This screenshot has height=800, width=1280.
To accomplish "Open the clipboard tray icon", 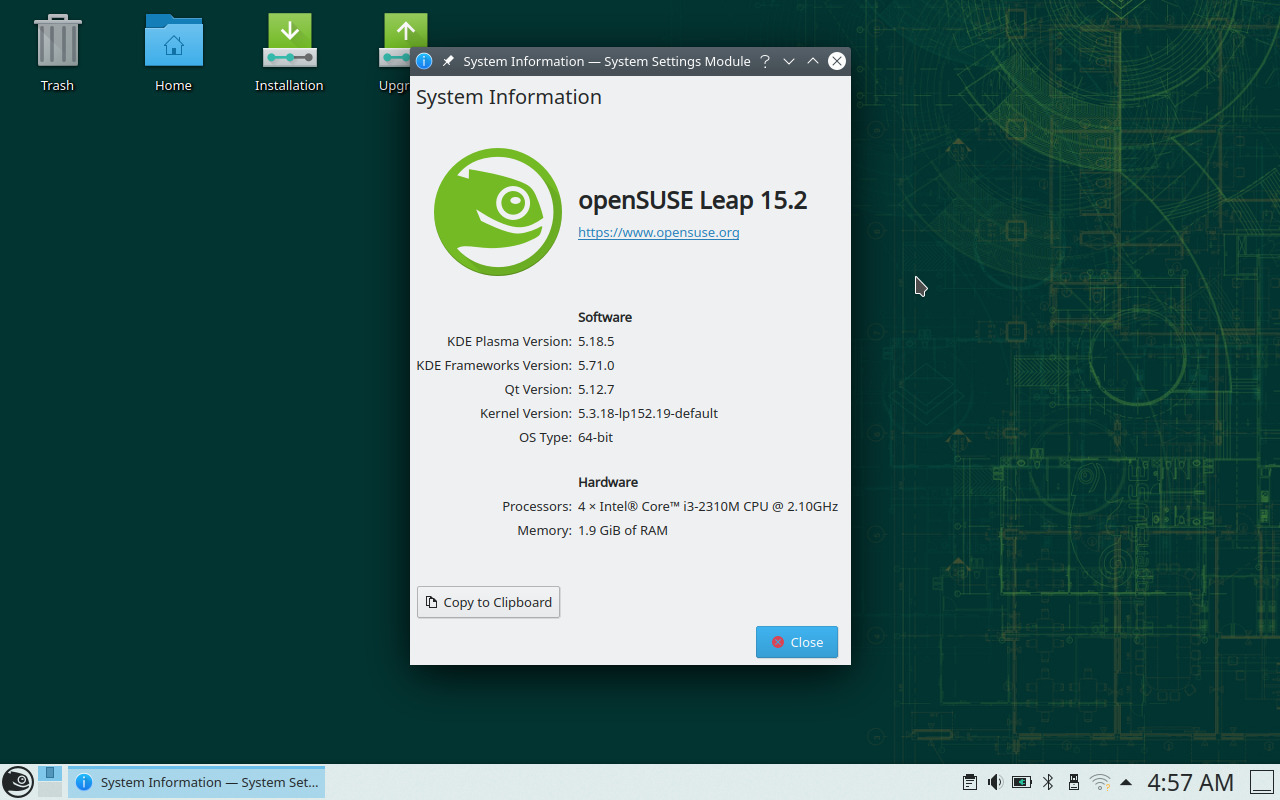I will click(x=969, y=782).
